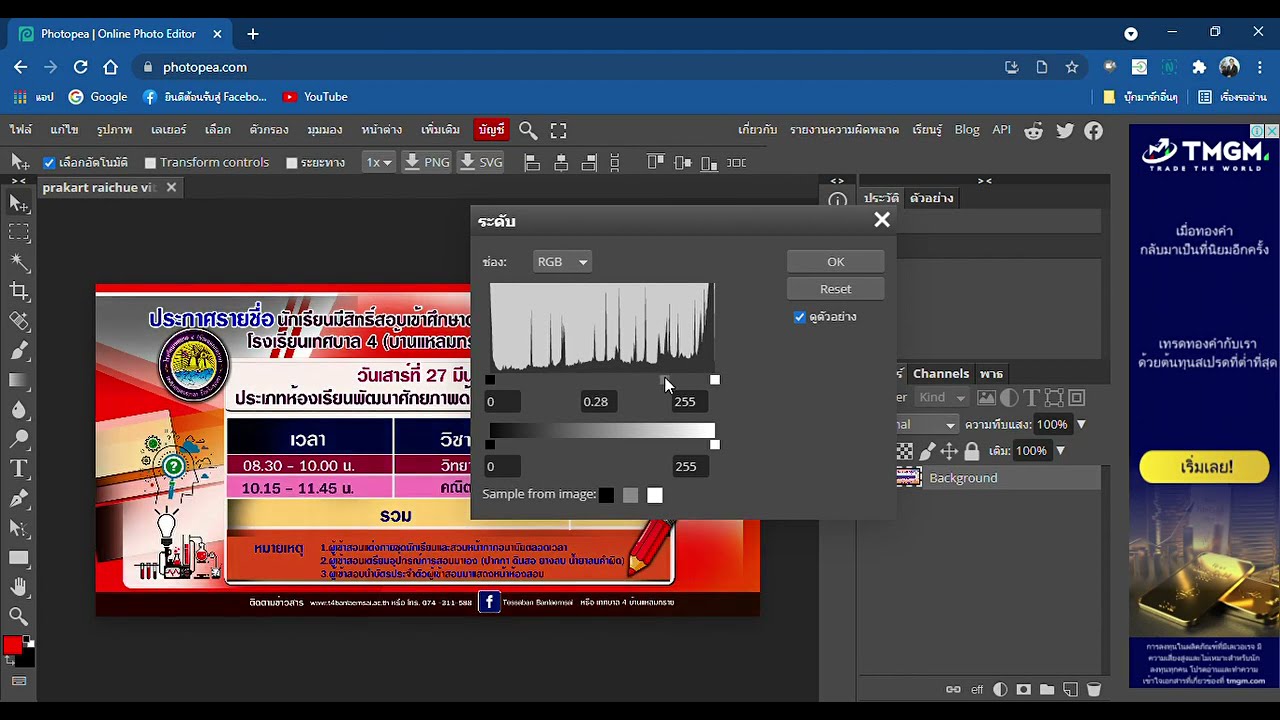Select the Brush tool

tap(19, 351)
